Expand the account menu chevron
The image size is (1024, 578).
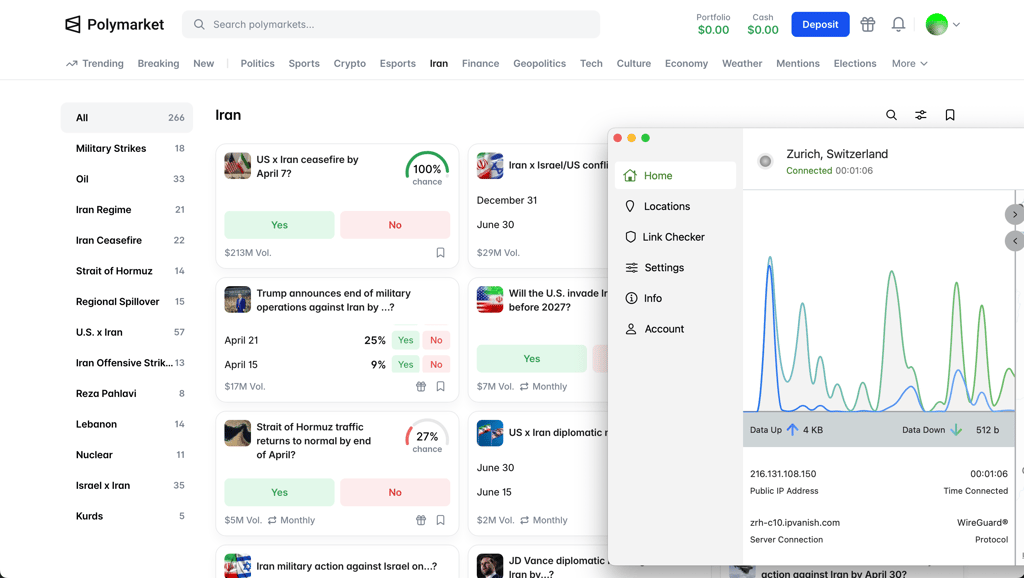956,25
